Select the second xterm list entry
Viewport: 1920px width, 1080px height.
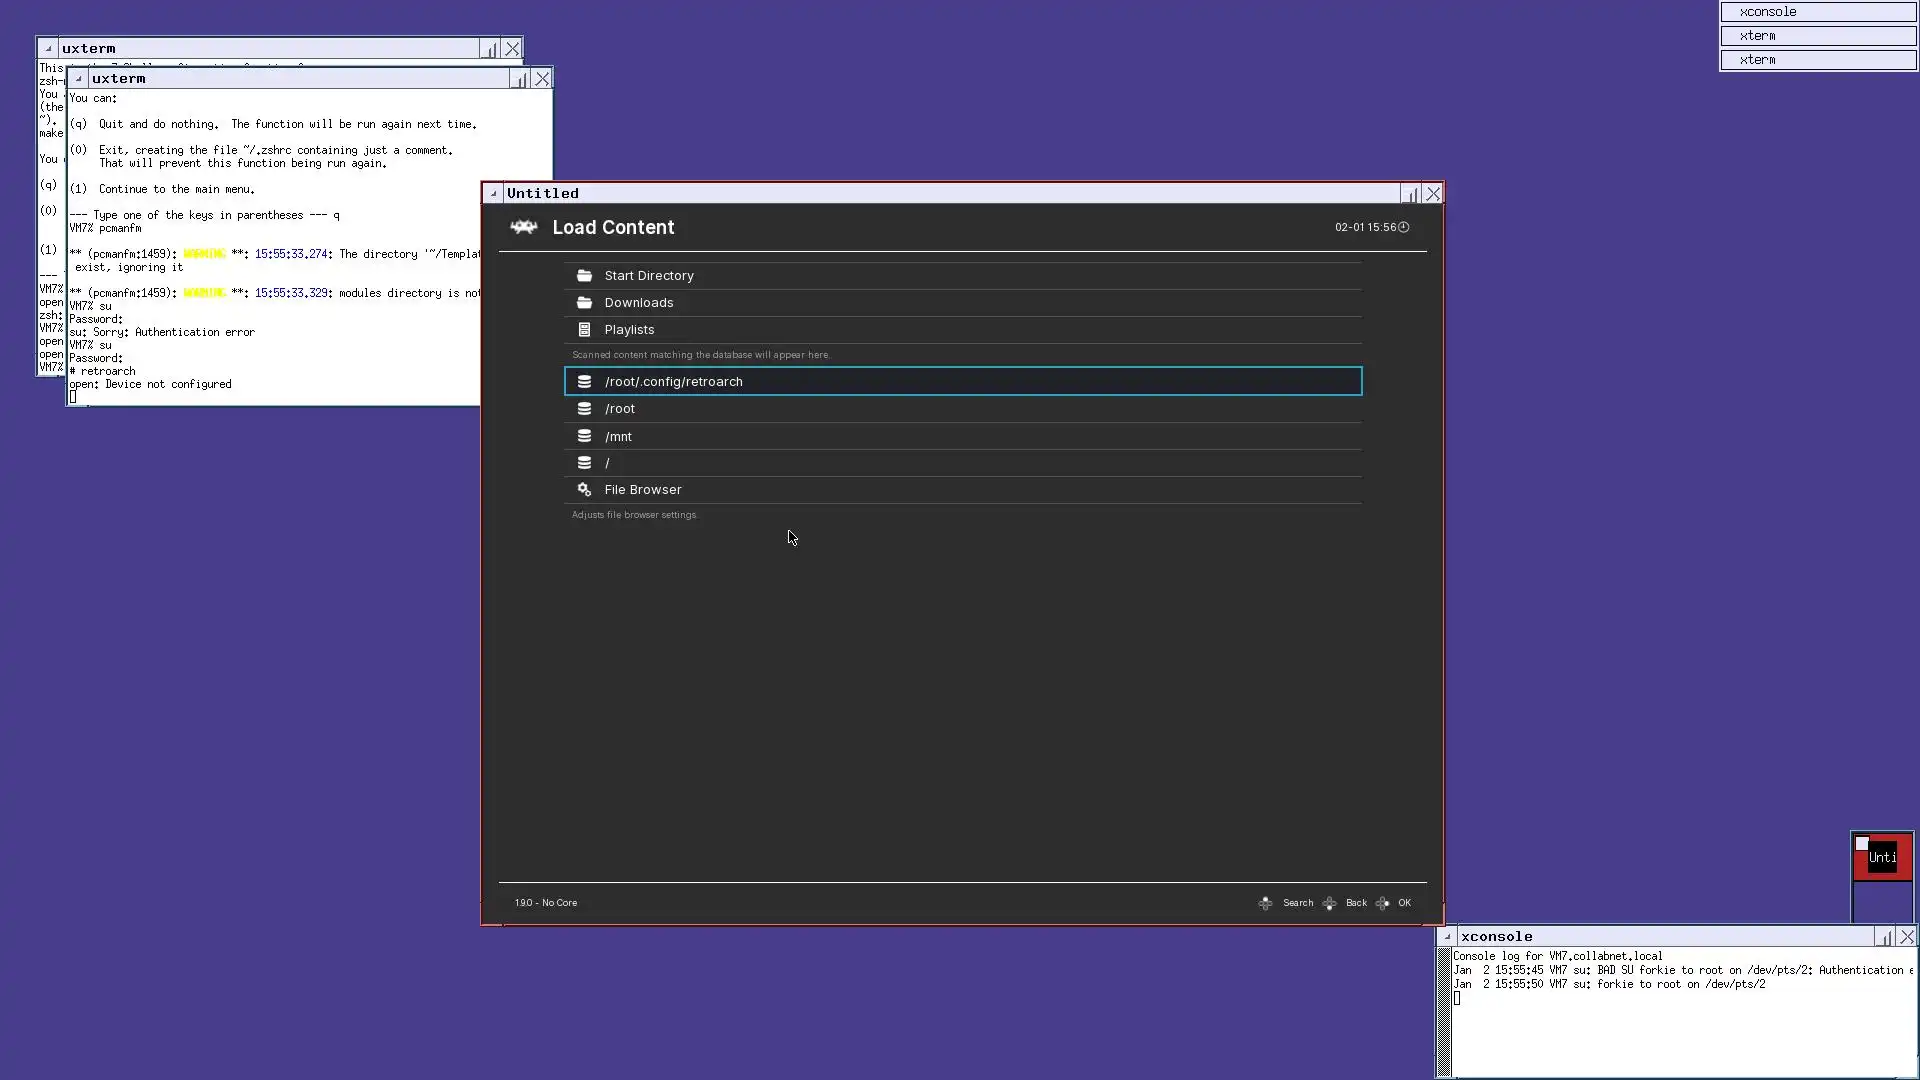pos(1817,60)
